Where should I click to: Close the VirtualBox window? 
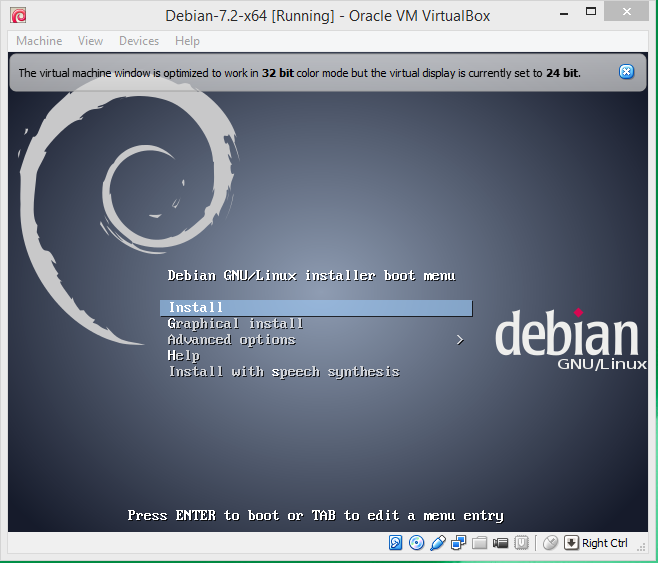(627, 12)
